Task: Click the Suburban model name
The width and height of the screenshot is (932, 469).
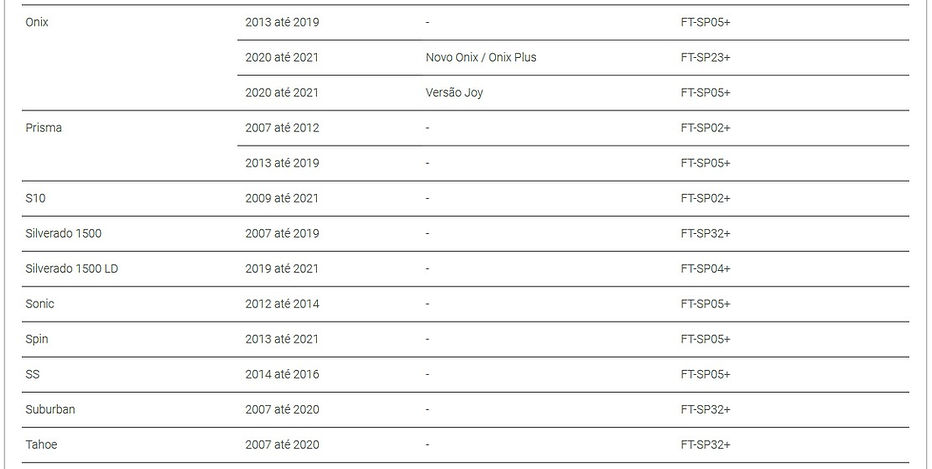Action: pyautogui.click(x=50, y=409)
